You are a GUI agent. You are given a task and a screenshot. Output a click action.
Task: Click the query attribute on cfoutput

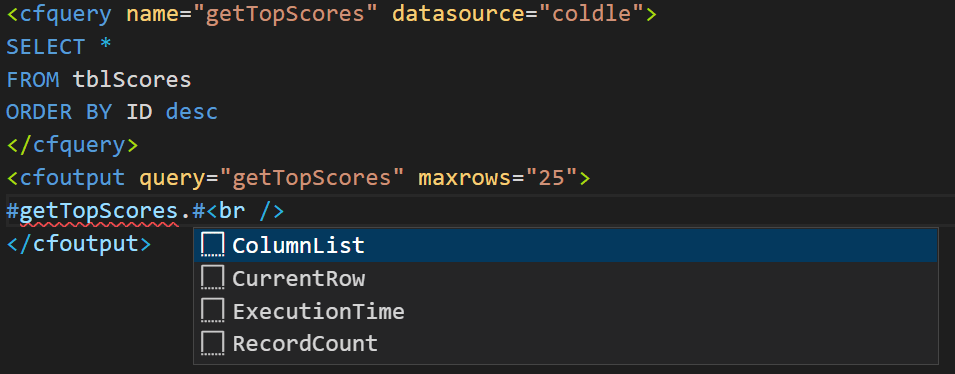click(x=172, y=178)
